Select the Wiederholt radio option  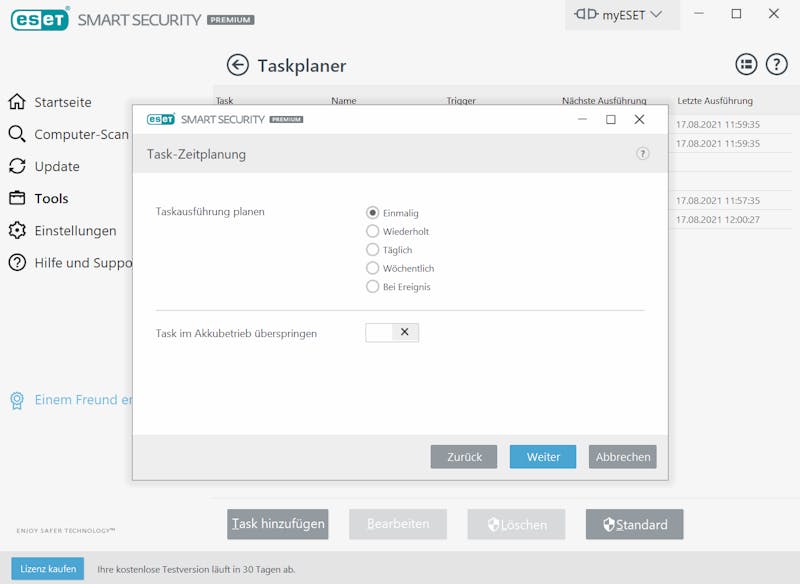pos(372,231)
